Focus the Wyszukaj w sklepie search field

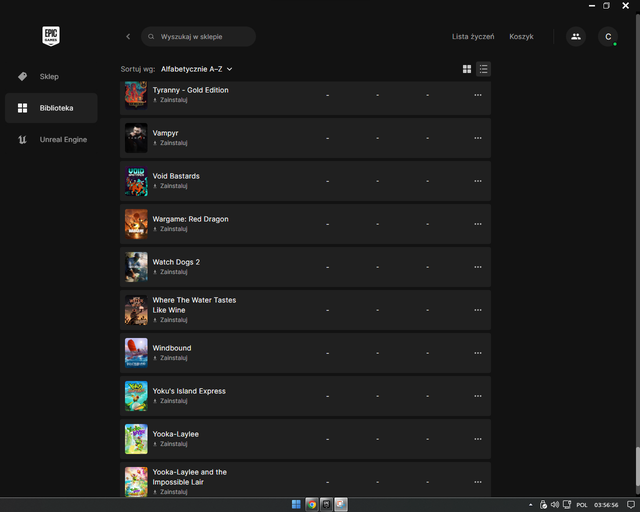point(198,37)
